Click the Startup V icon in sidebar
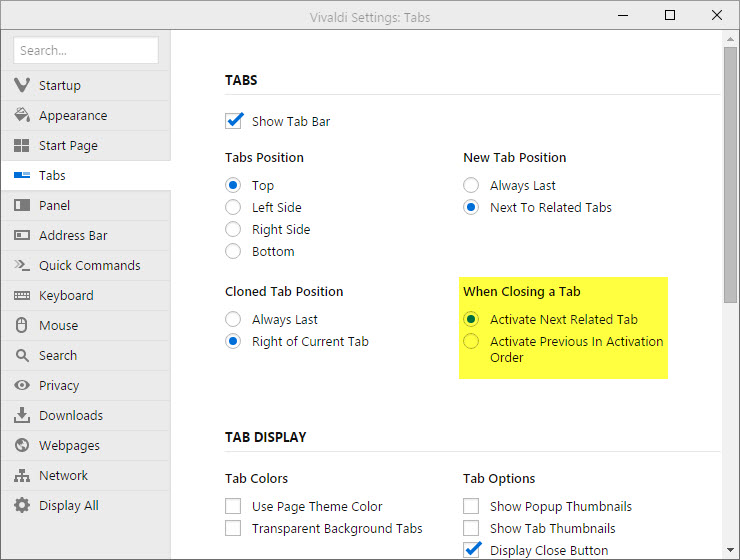Image resolution: width=740 pixels, height=560 pixels. point(22,85)
